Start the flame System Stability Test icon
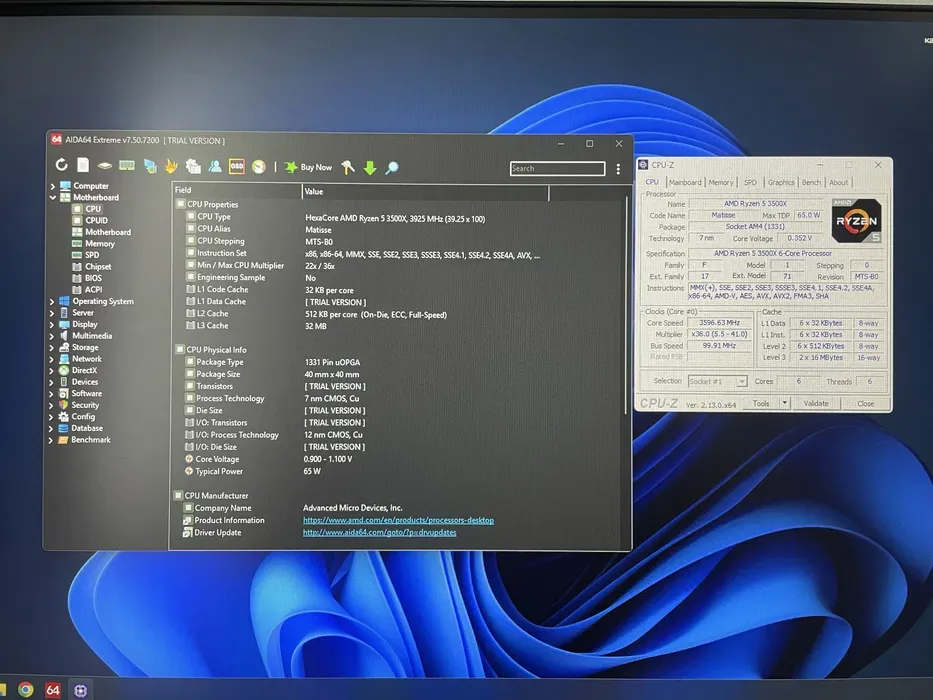 click(171, 166)
